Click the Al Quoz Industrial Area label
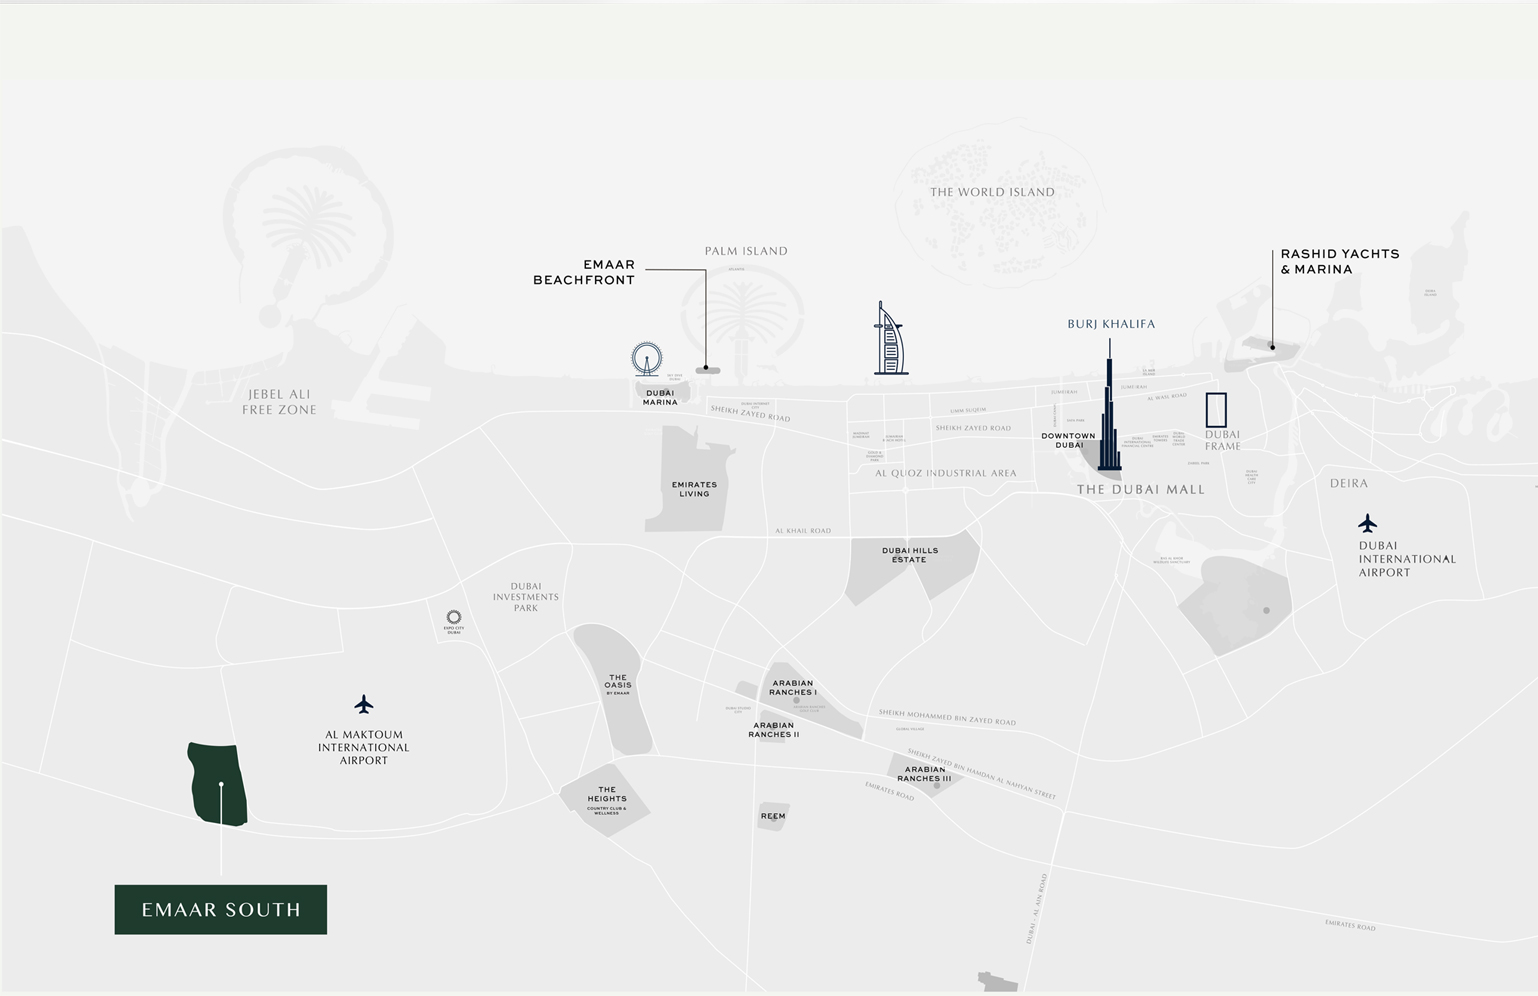This screenshot has height=996, width=1538. pos(946,473)
